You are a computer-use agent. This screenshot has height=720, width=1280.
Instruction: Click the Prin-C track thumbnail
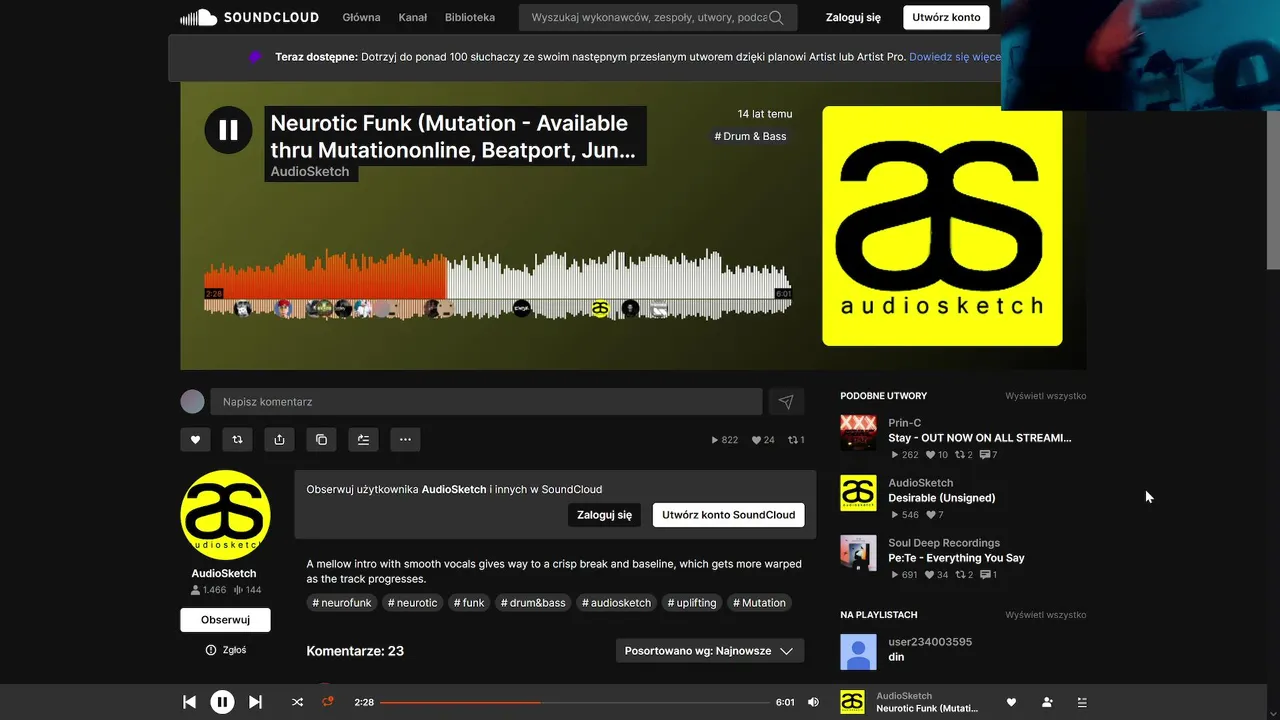[x=858, y=433]
